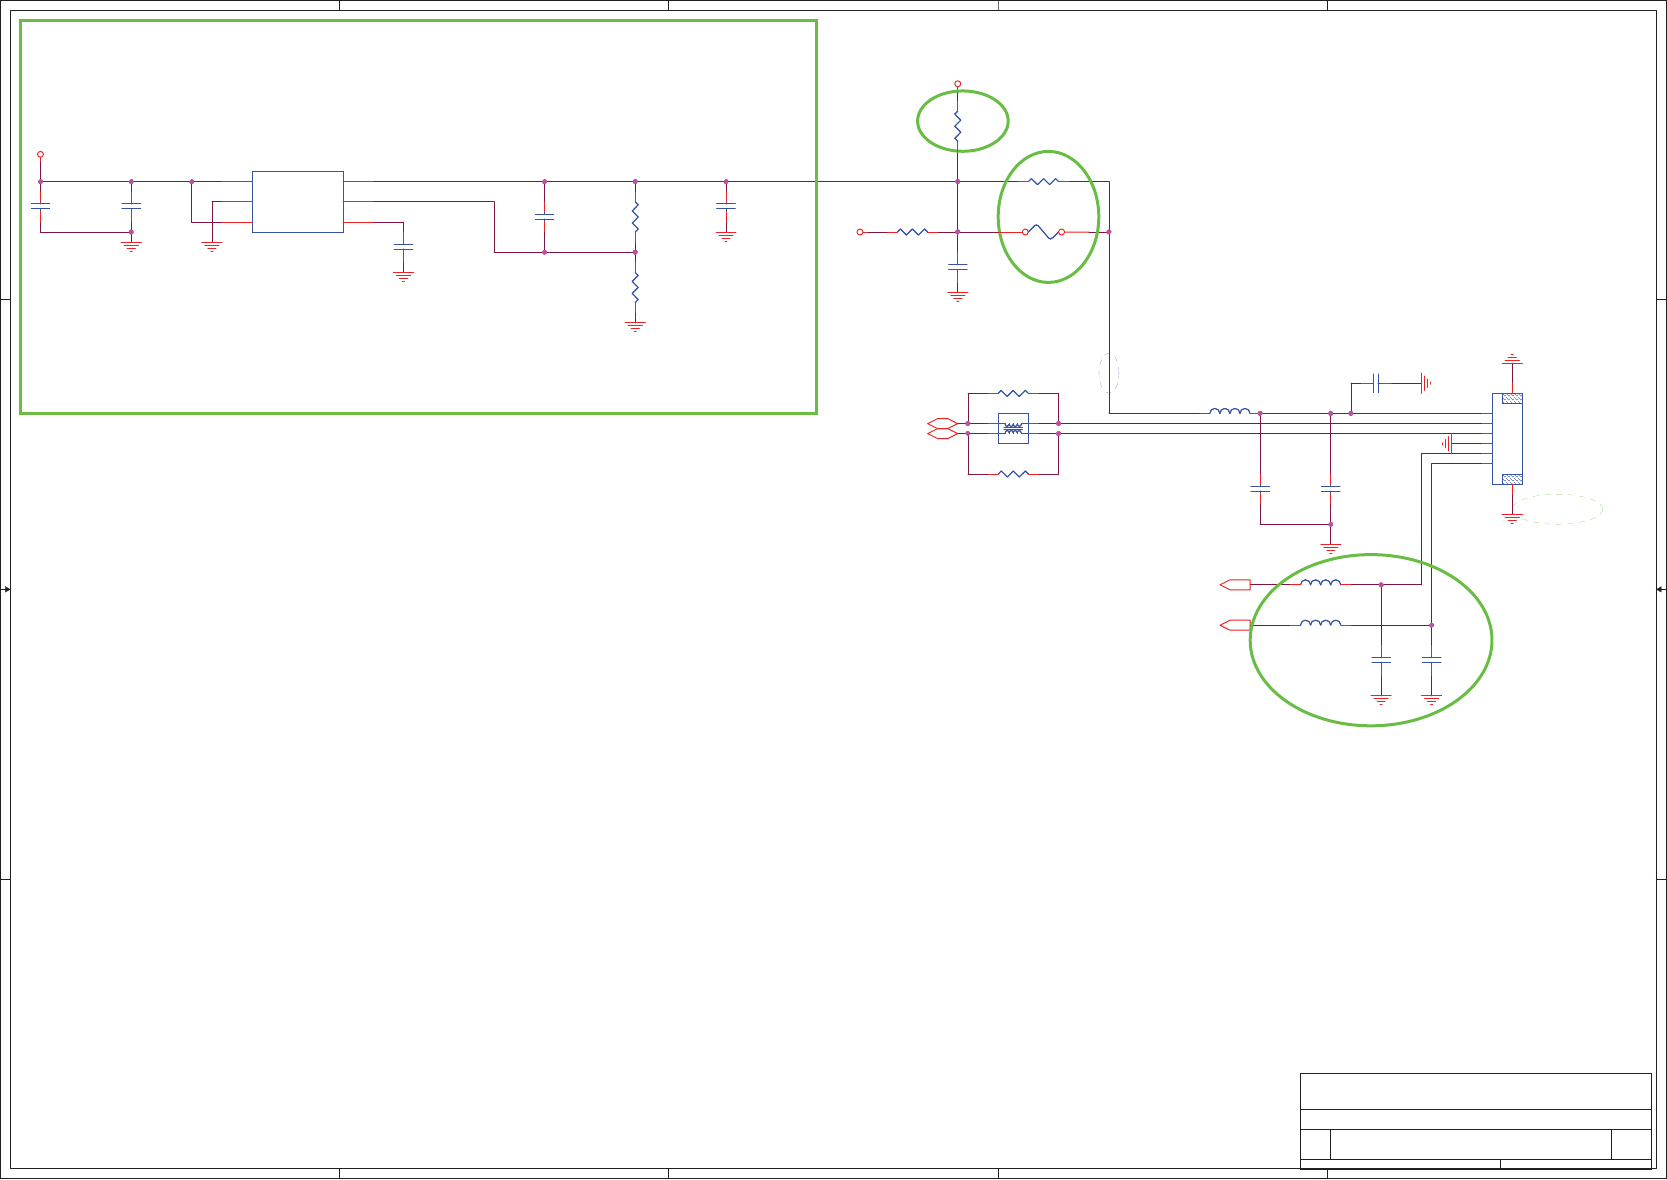Pick the fuse symbol between two open circles
This screenshot has height=1180, width=1667.
click(x=1043, y=232)
